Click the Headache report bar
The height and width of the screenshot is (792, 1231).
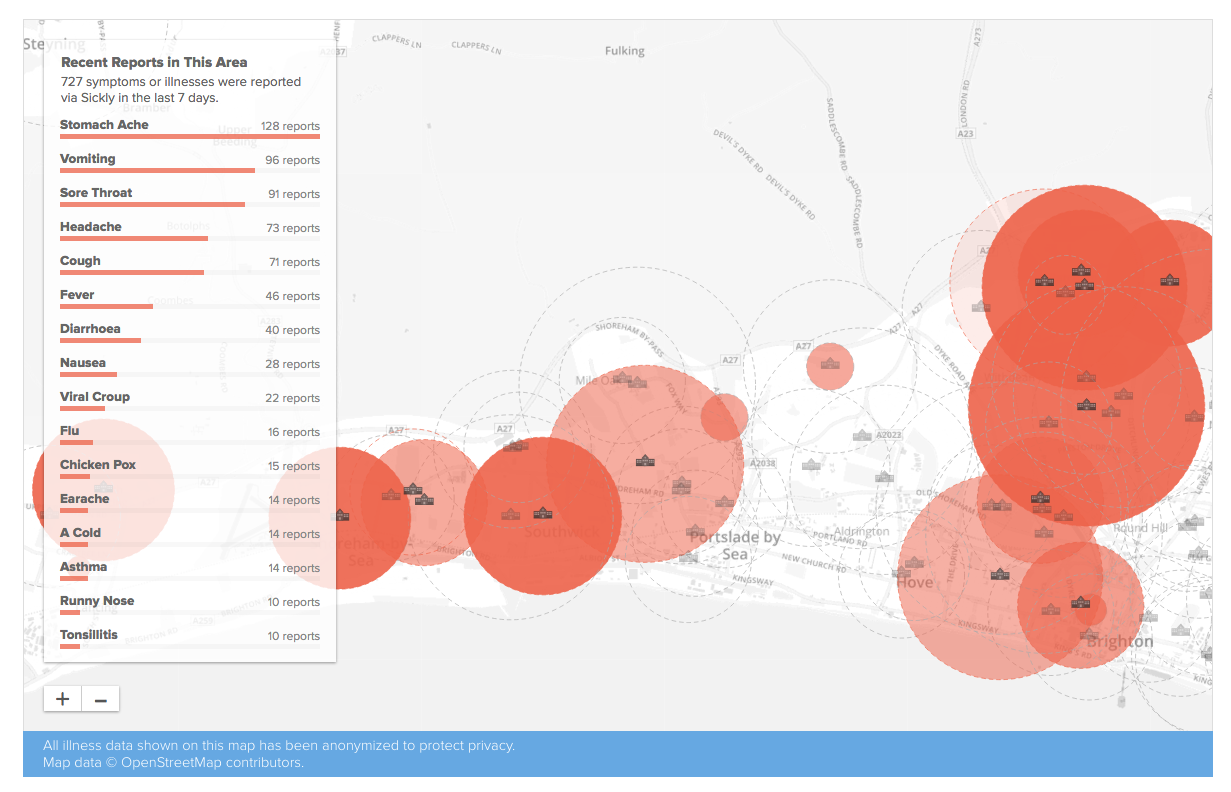134,238
